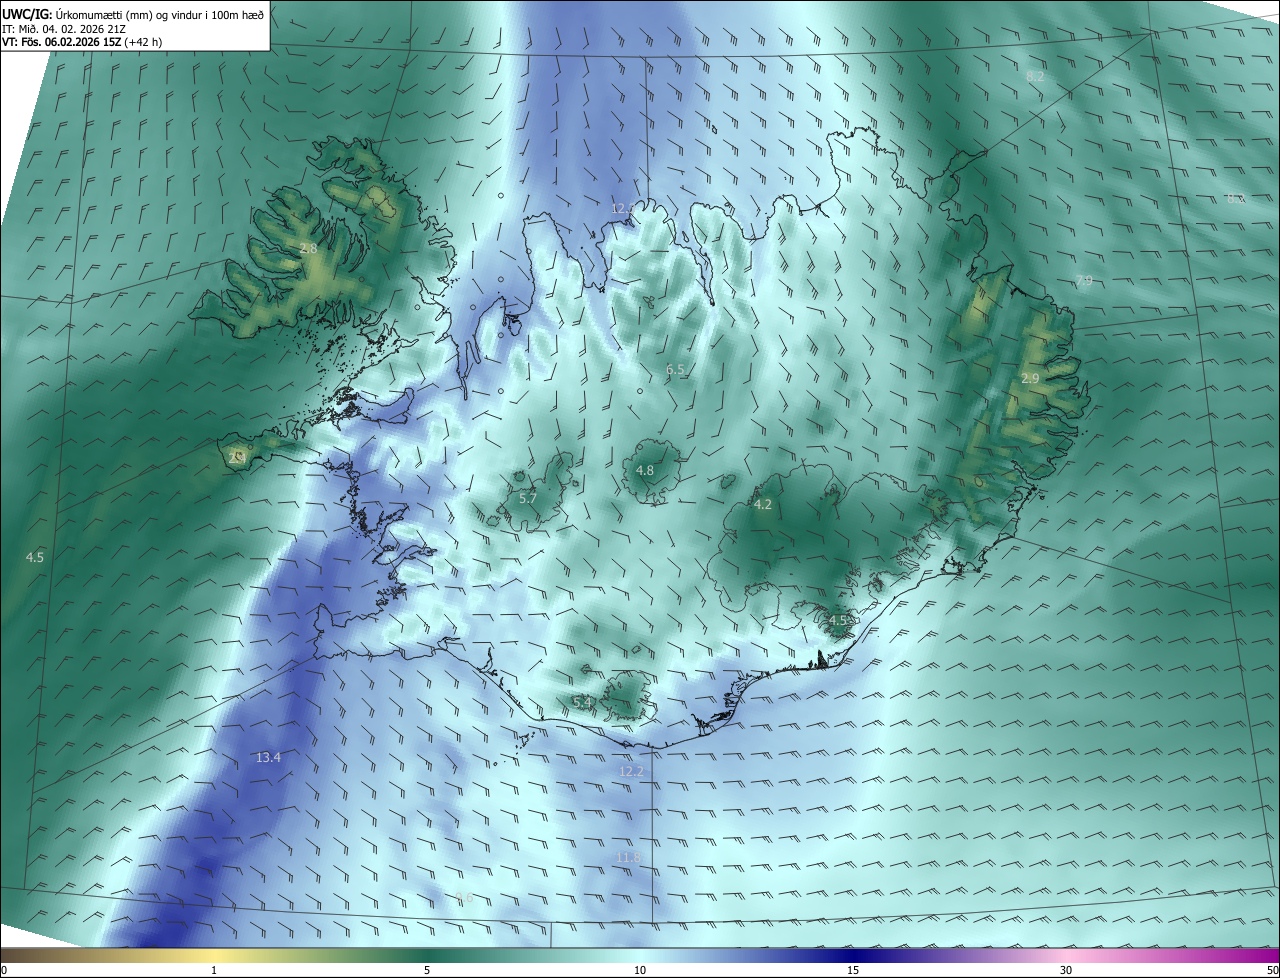Select the 5.7 value on Langjökull glacier

point(528,498)
